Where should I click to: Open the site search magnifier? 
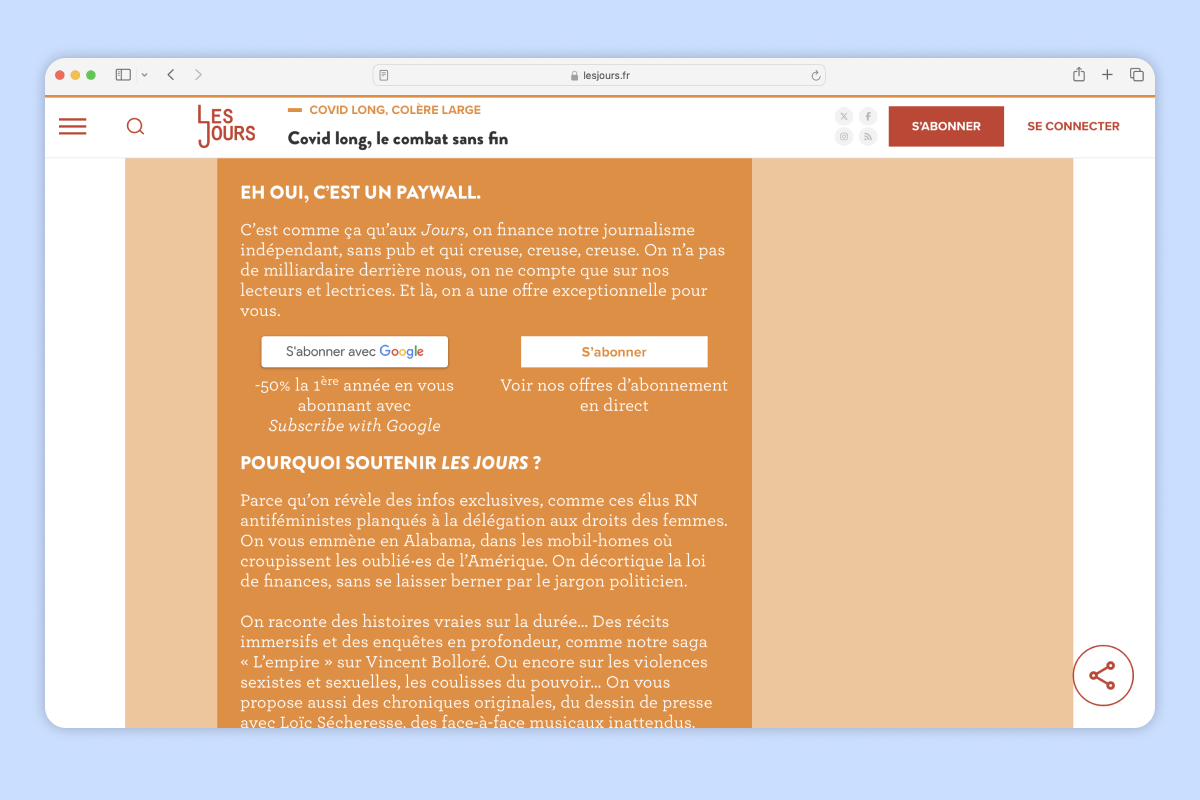(x=135, y=126)
